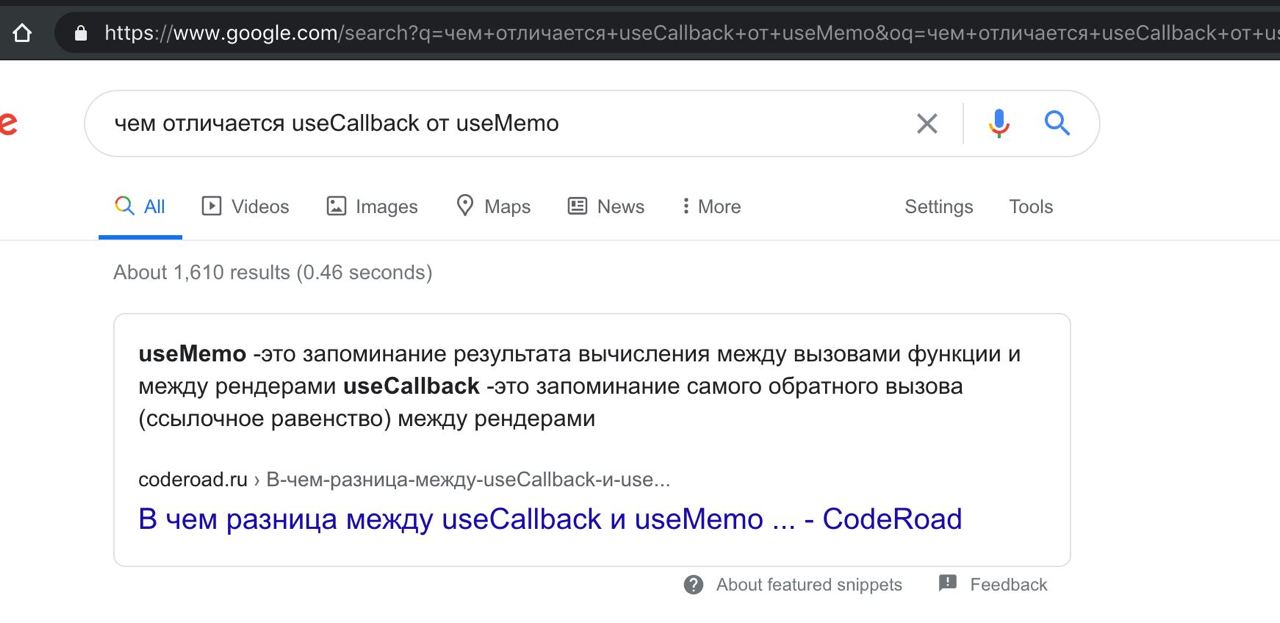Click the featured snippet text about useMemo
This screenshot has height=623, width=1280.
(580, 386)
